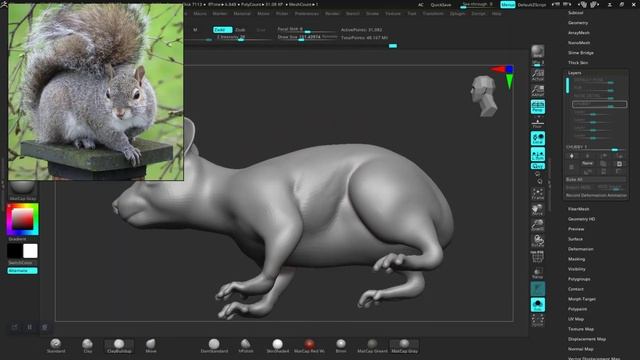Toggle Local symmetry button
Screen dimensions: 640x360
[x=538, y=138]
